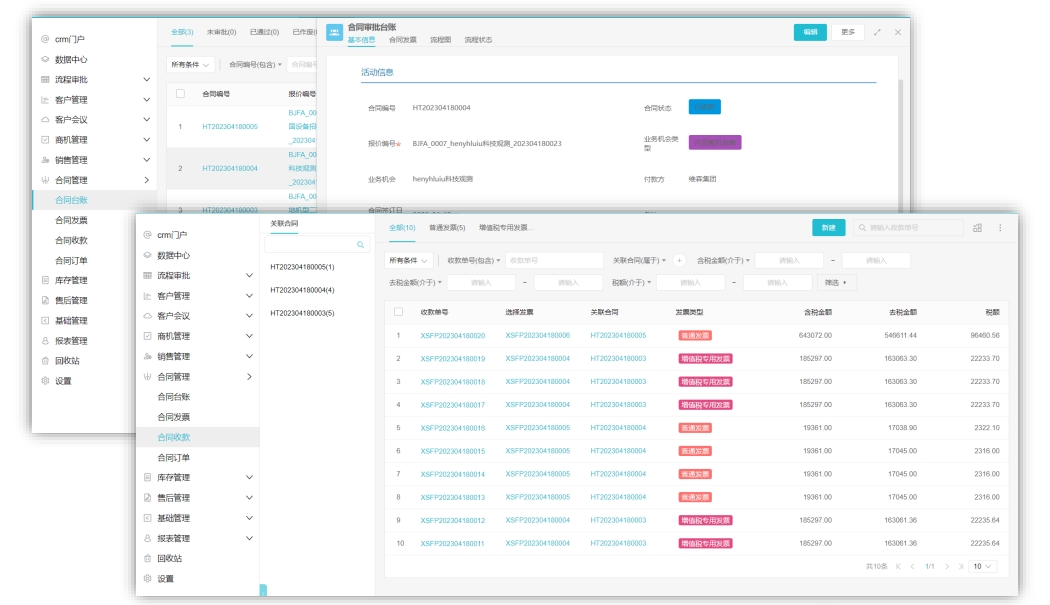This screenshot has width=1050, height=605.
Task: Click the 售后管理 icon in the front window sidebar
Action: click(147, 497)
